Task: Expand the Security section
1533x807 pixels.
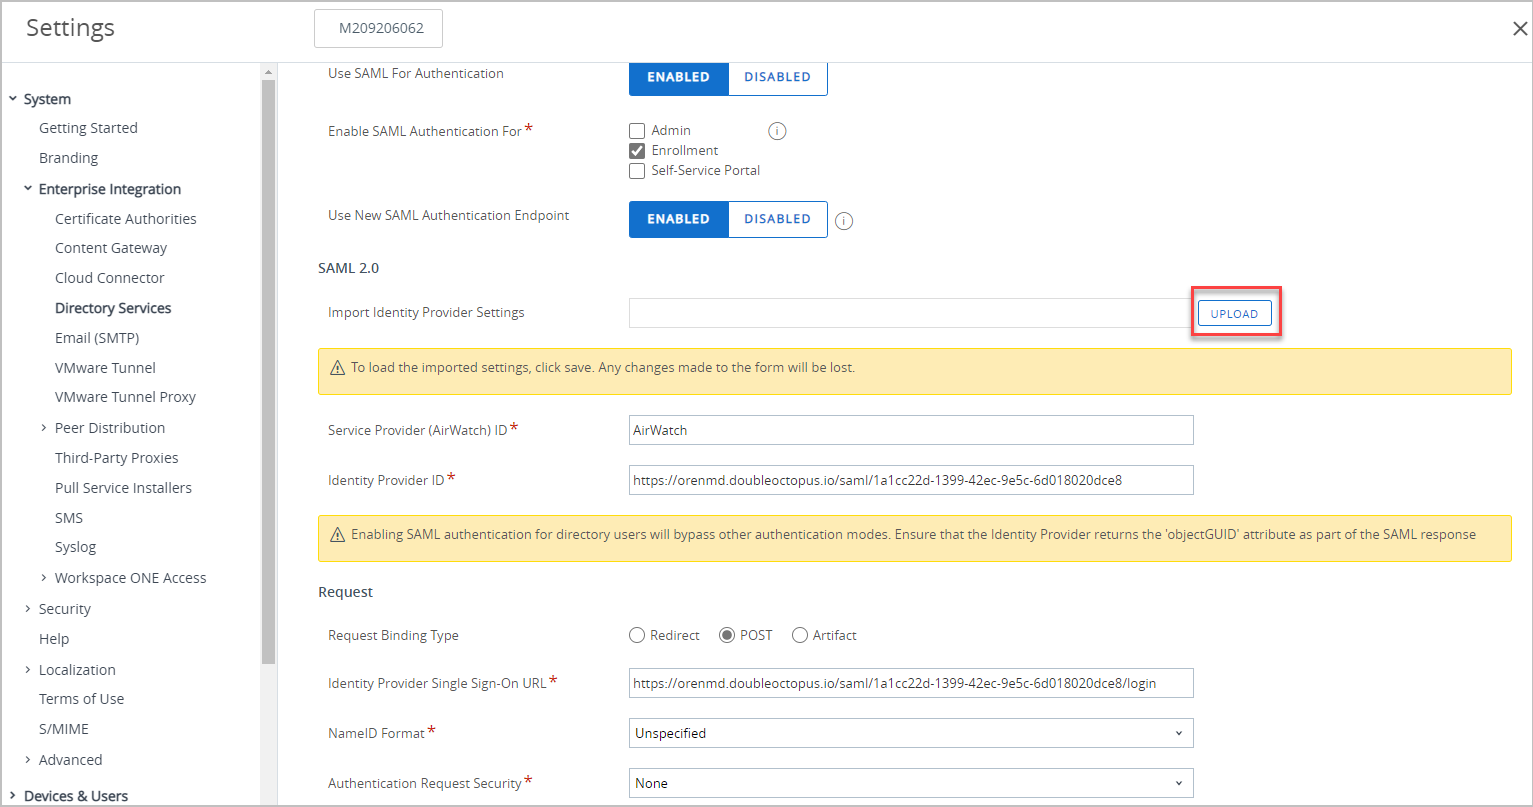Action: pos(28,609)
